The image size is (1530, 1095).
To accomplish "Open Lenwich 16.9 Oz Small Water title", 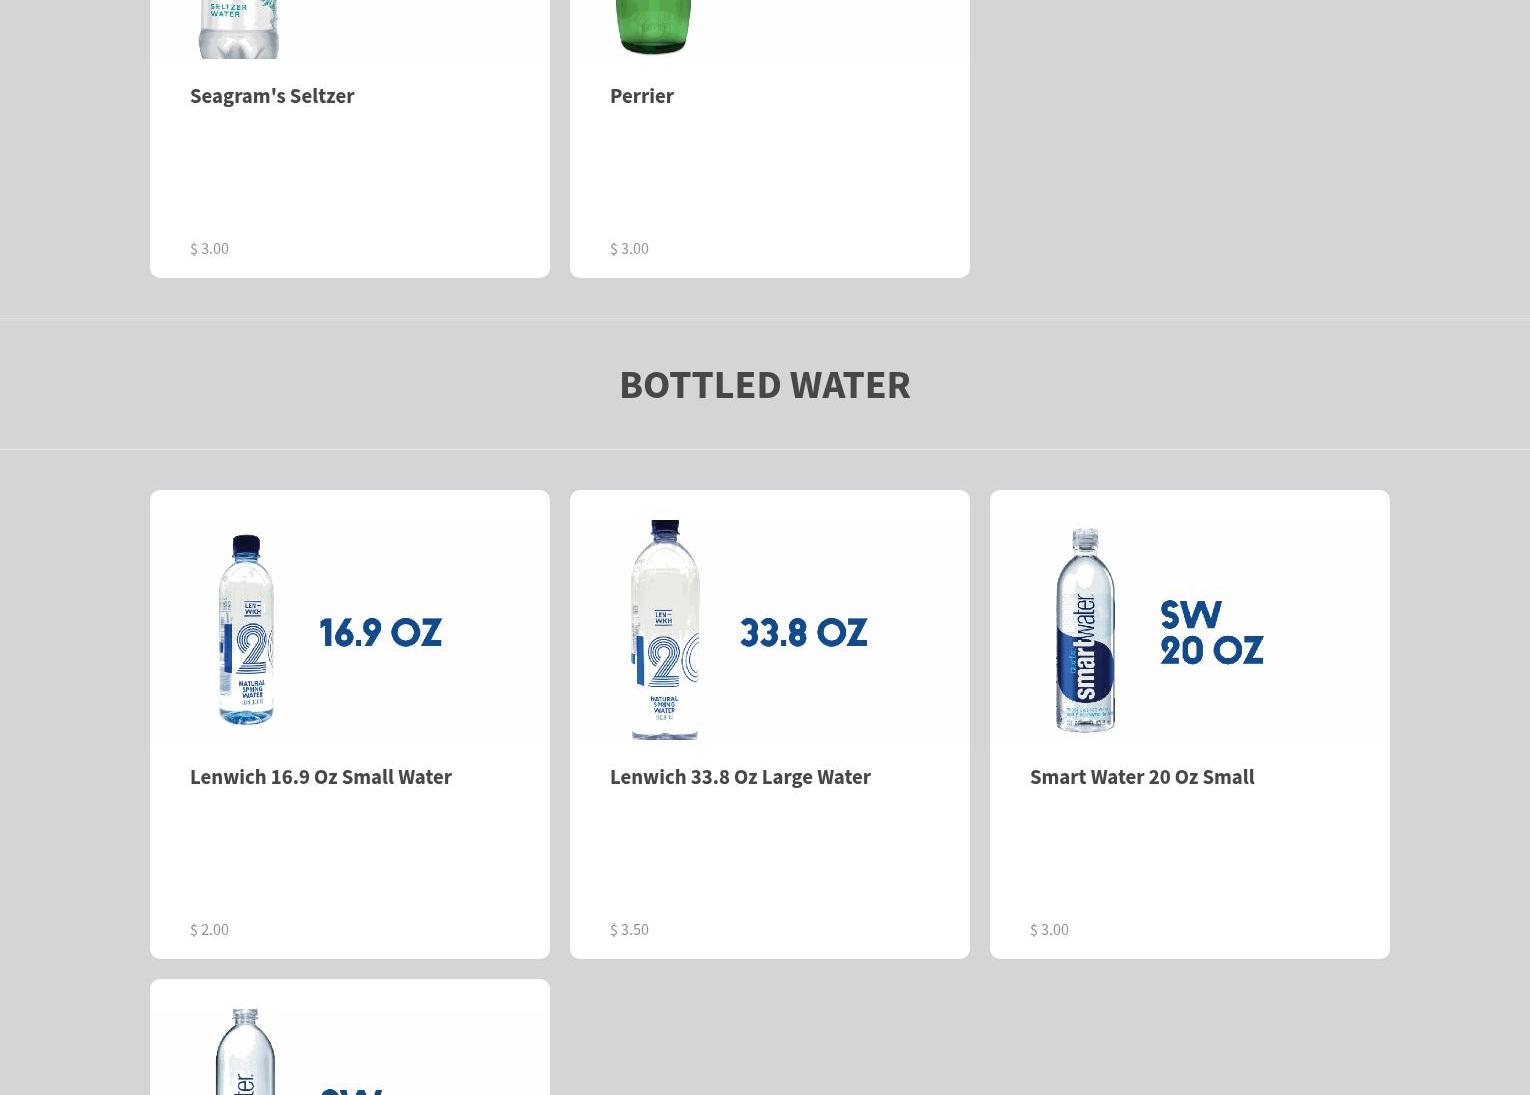I will 321,776.
